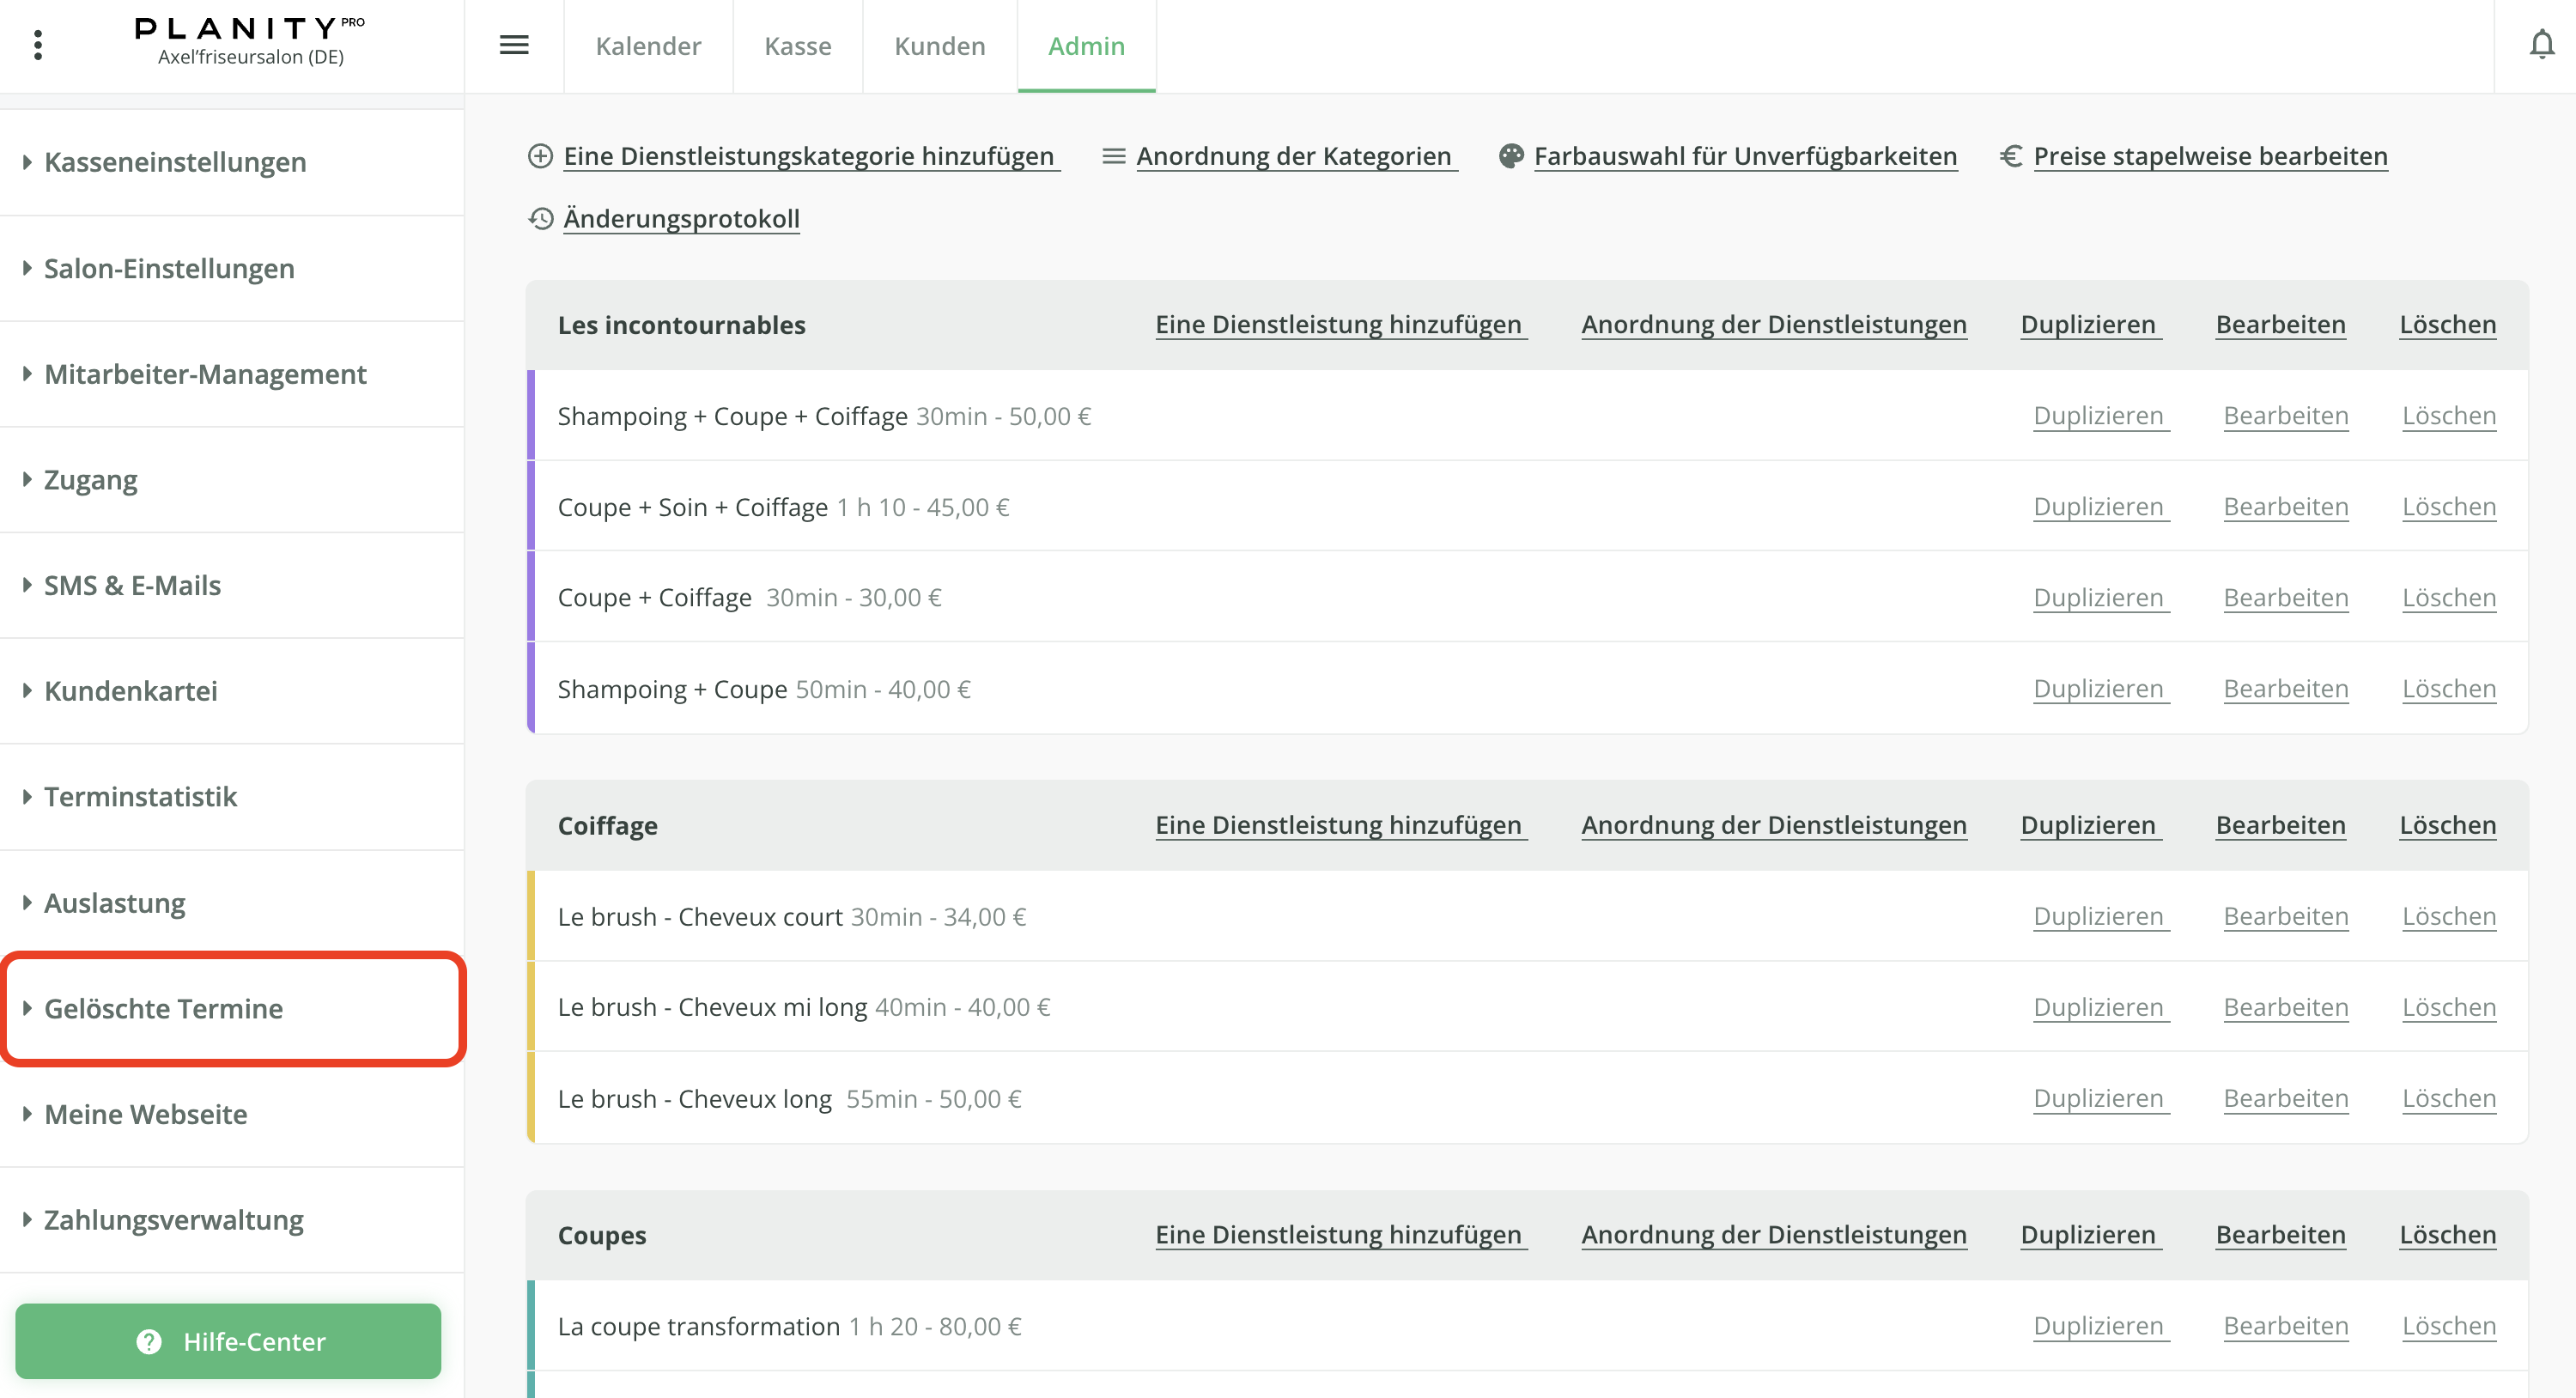Click Eine Dienstleistung hinzufügen in the Coiffage category
This screenshot has height=1398, width=2576.
1340,824
